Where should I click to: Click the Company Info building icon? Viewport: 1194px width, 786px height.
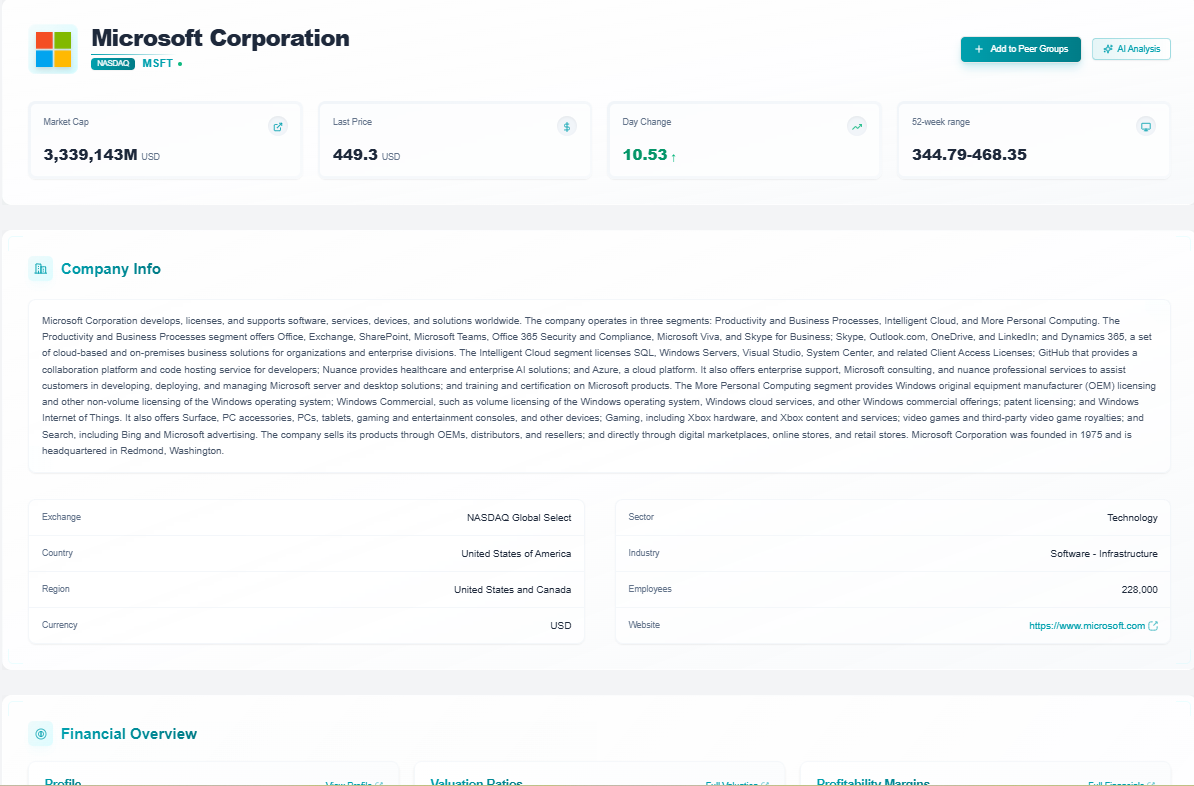(x=41, y=269)
